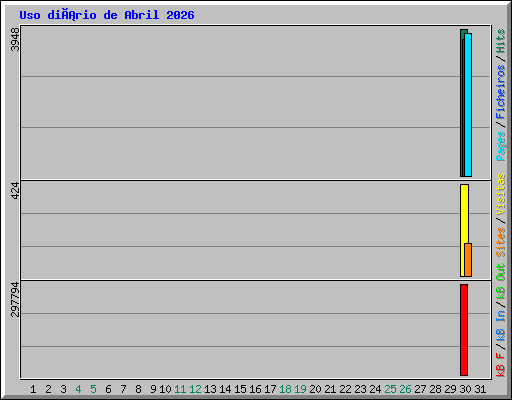Click the Hits legend label
Screen dimensions: 512x400
pos(501,41)
